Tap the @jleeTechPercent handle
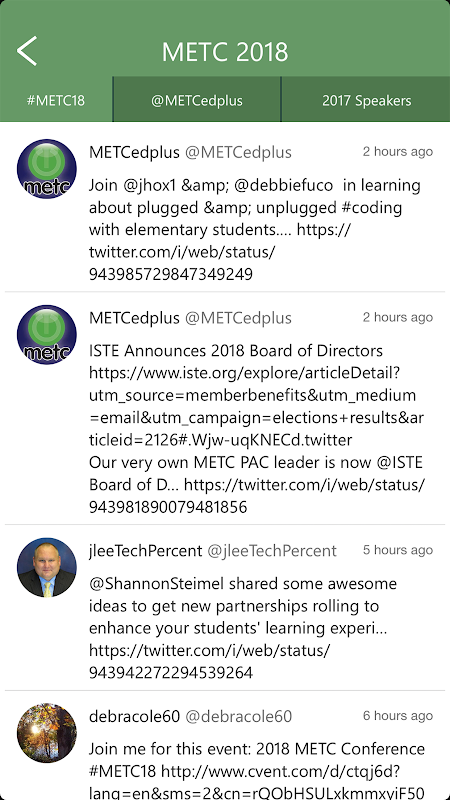 (271, 551)
